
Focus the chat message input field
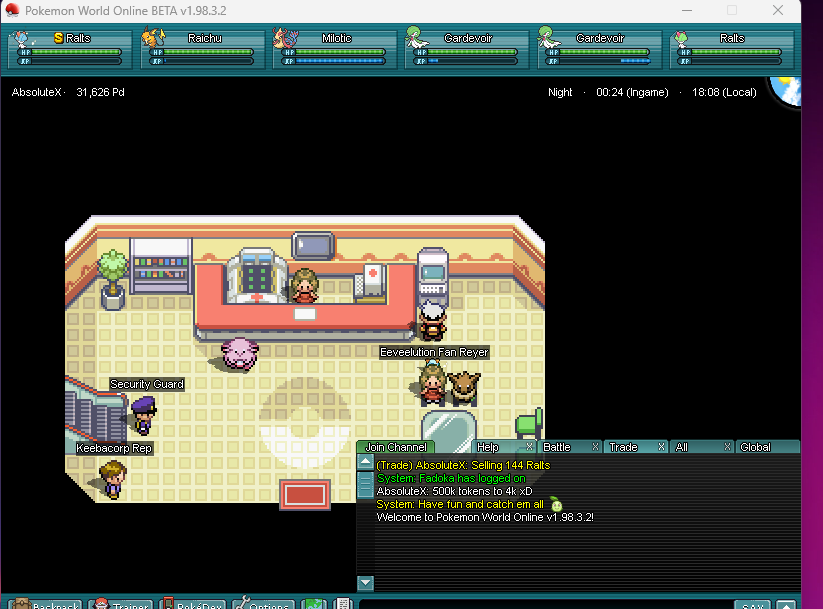point(546,605)
